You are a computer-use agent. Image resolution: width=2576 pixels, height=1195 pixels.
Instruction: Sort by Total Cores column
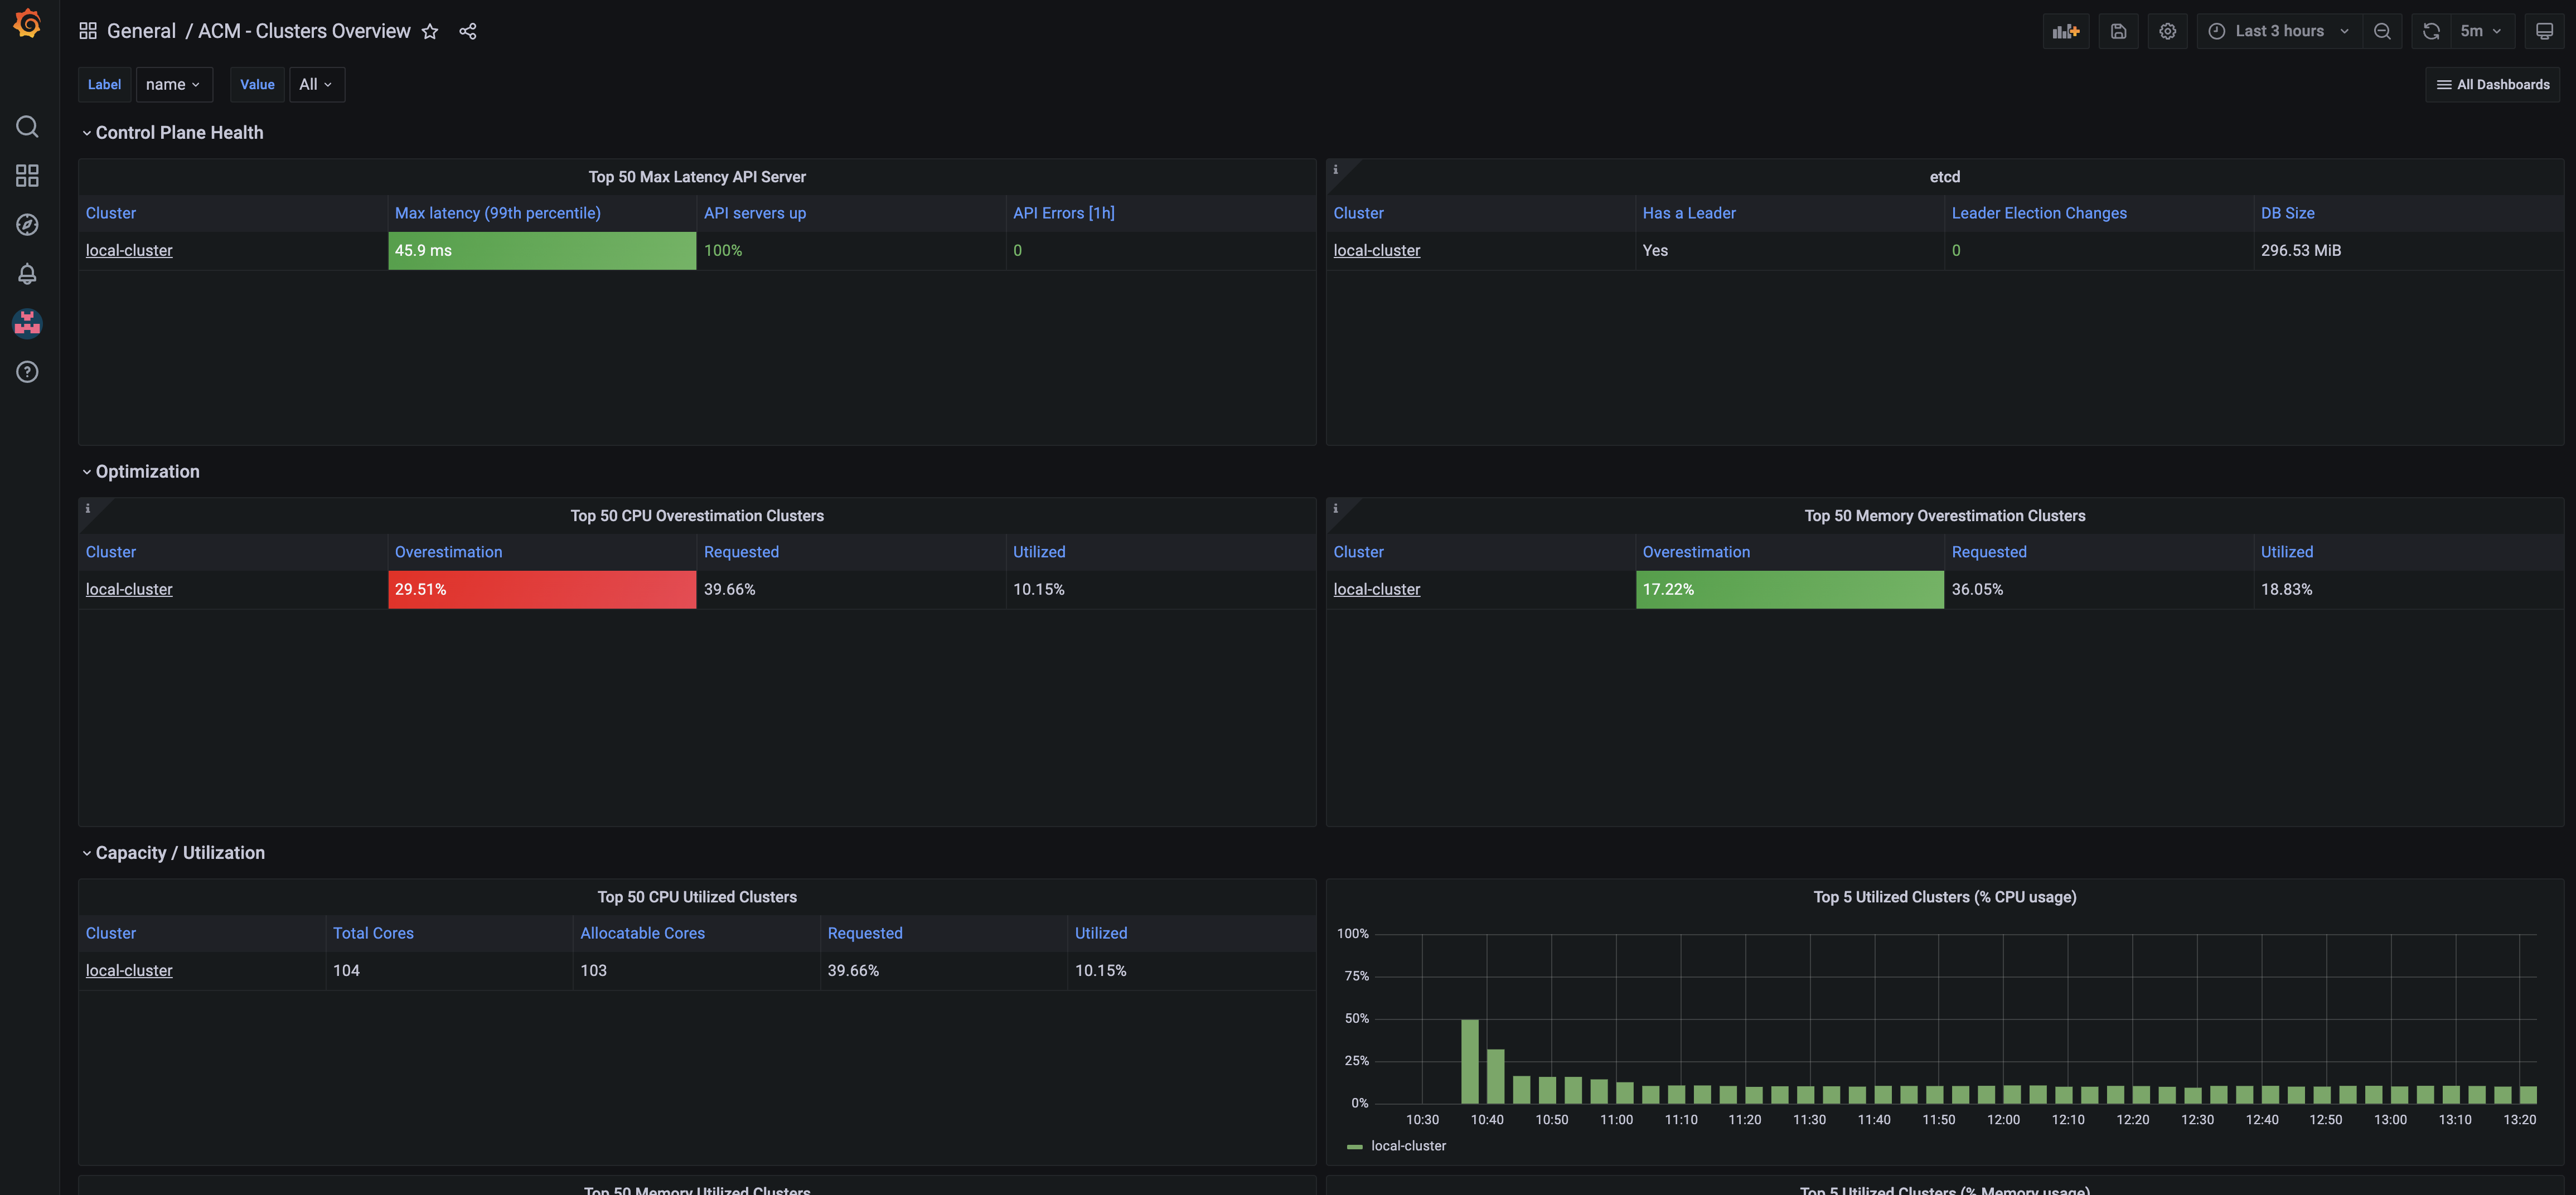point(373,932)
